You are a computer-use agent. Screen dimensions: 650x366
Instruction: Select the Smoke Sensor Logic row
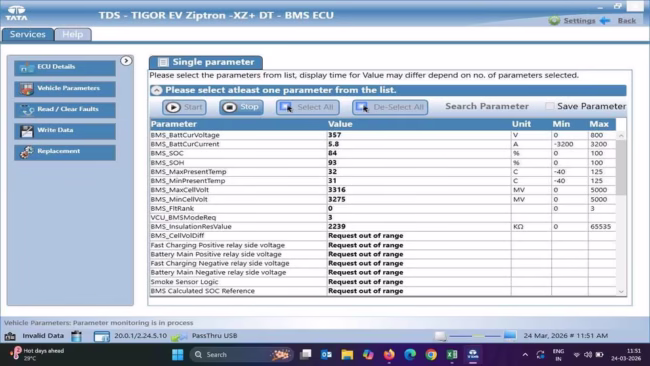pos(383,282)
